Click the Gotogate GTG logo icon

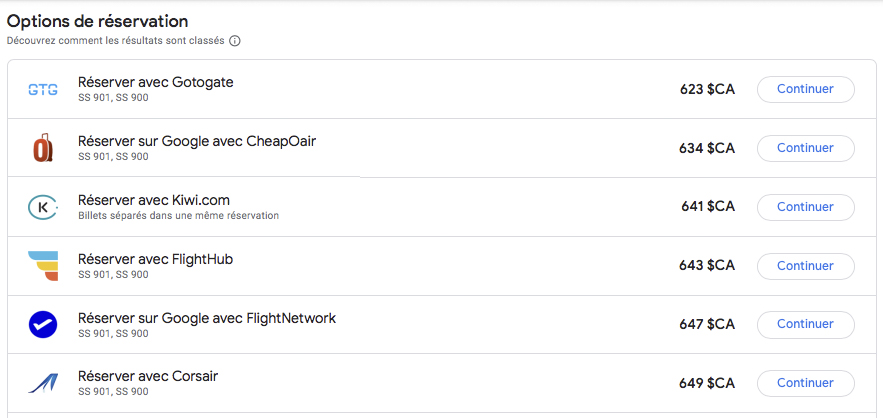click(x=43, y=89)
